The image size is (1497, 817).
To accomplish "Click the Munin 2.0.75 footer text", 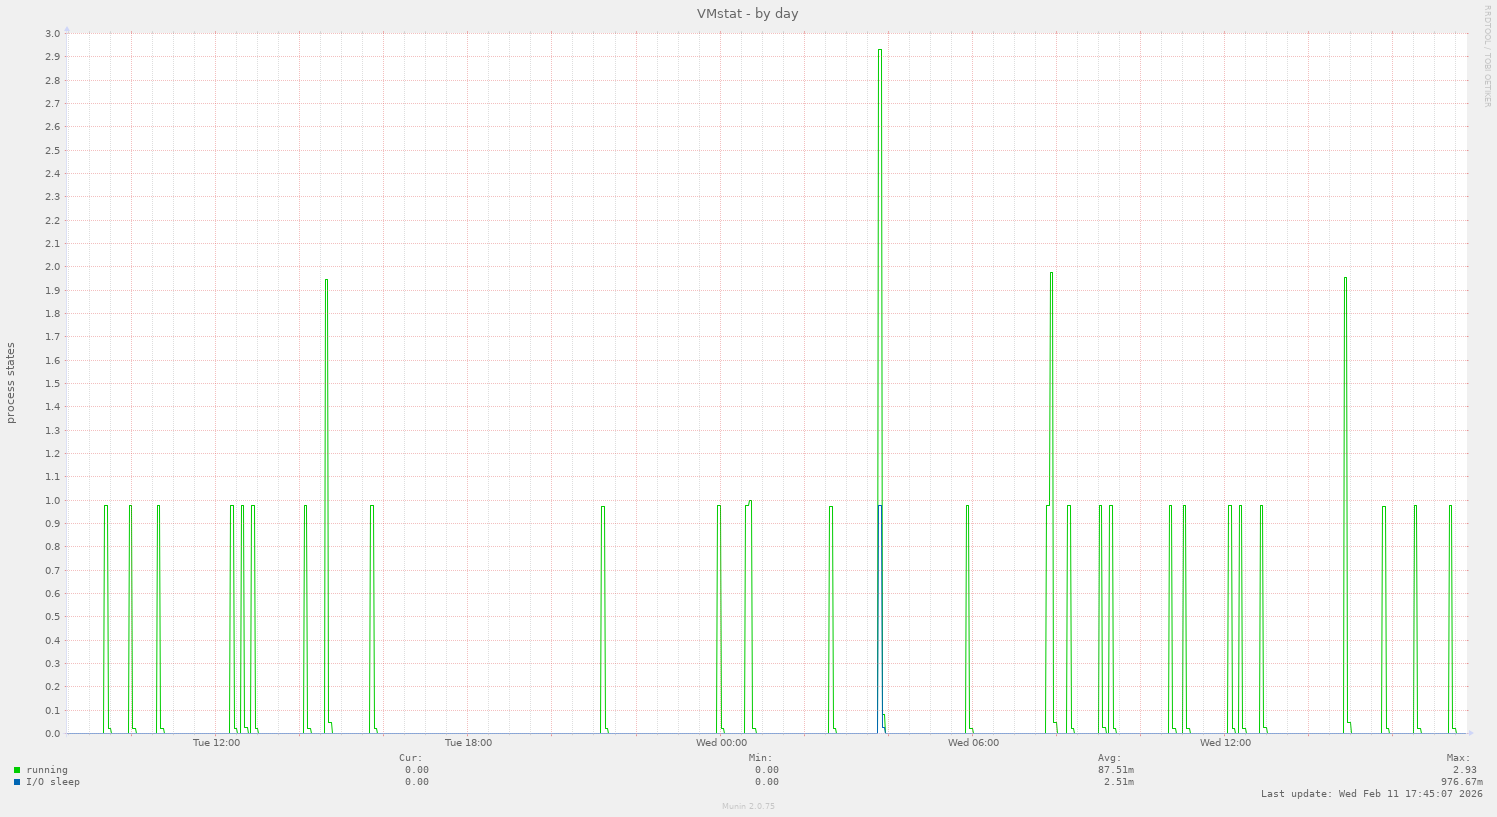I will pos(748,806).
